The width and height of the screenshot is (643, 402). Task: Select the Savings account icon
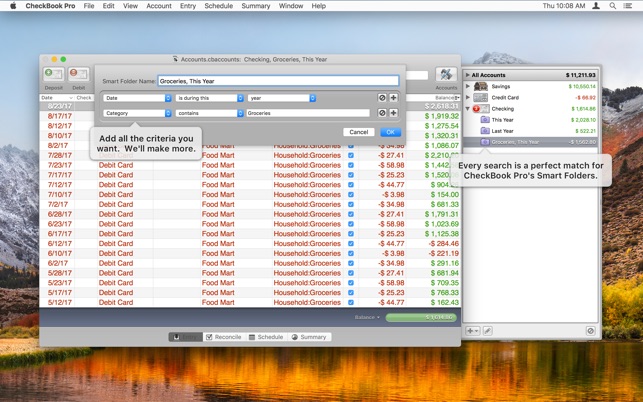coord(481,87)
